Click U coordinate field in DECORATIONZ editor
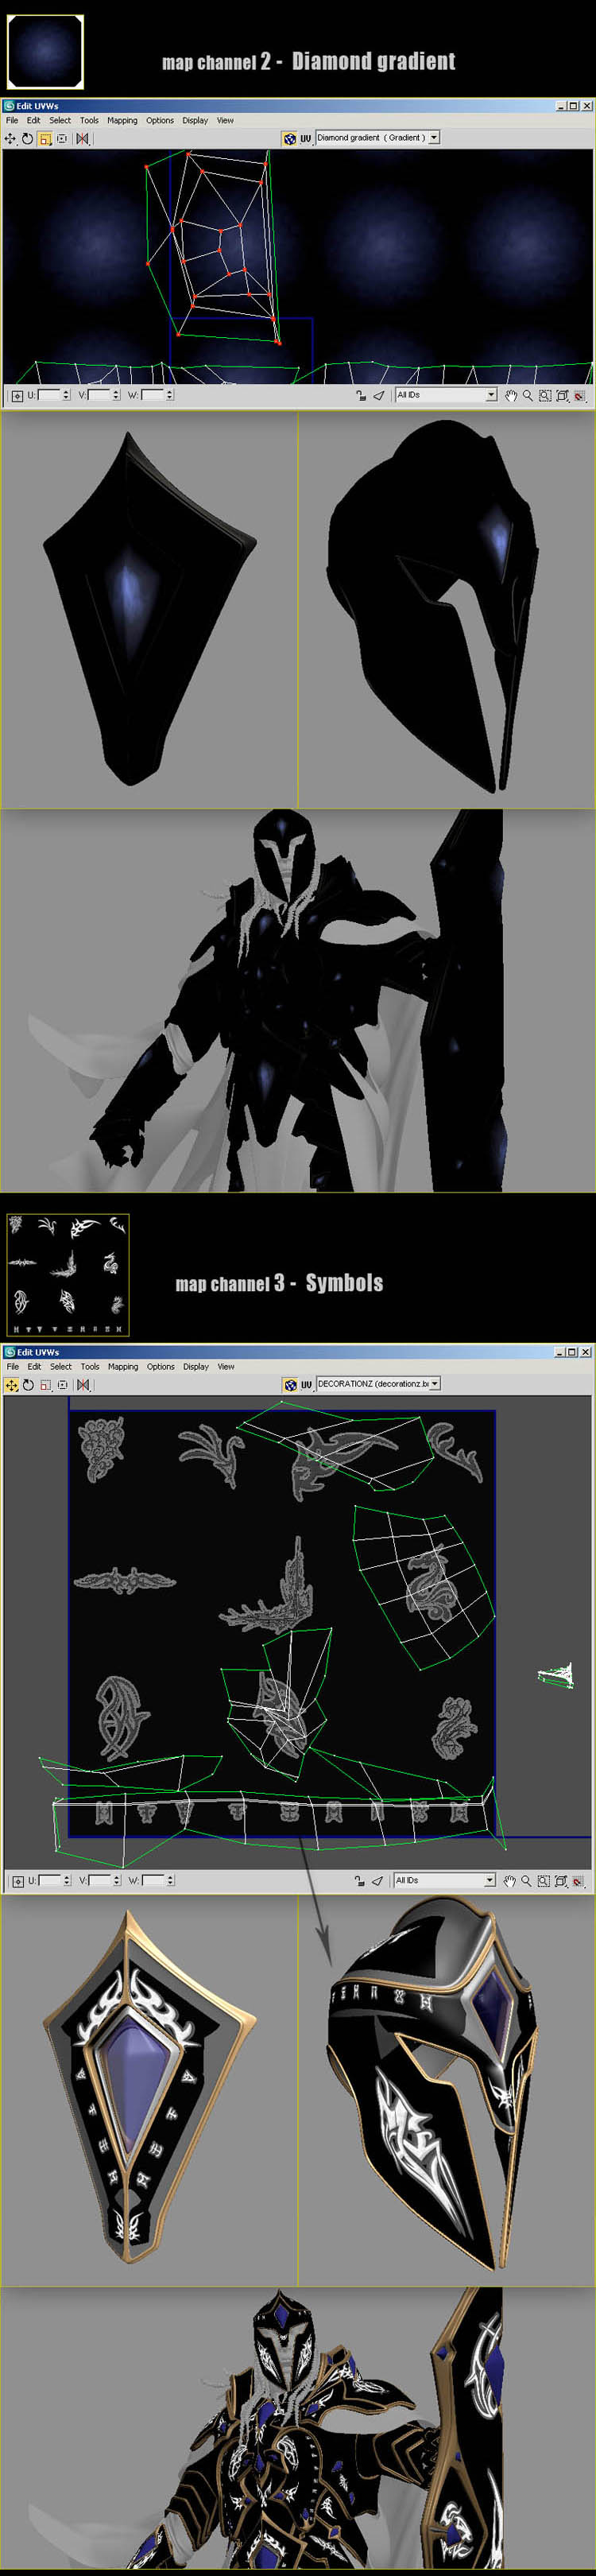 49,1881
